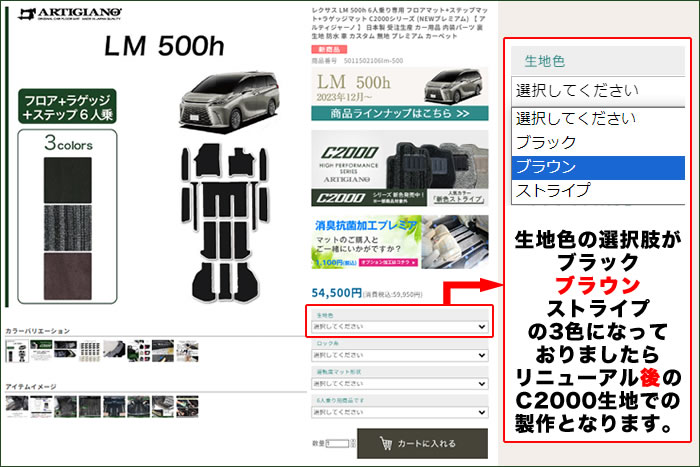Click the アイテムイメージ section heading
Viewport: 700px width, 467px height.
[31, 387]
